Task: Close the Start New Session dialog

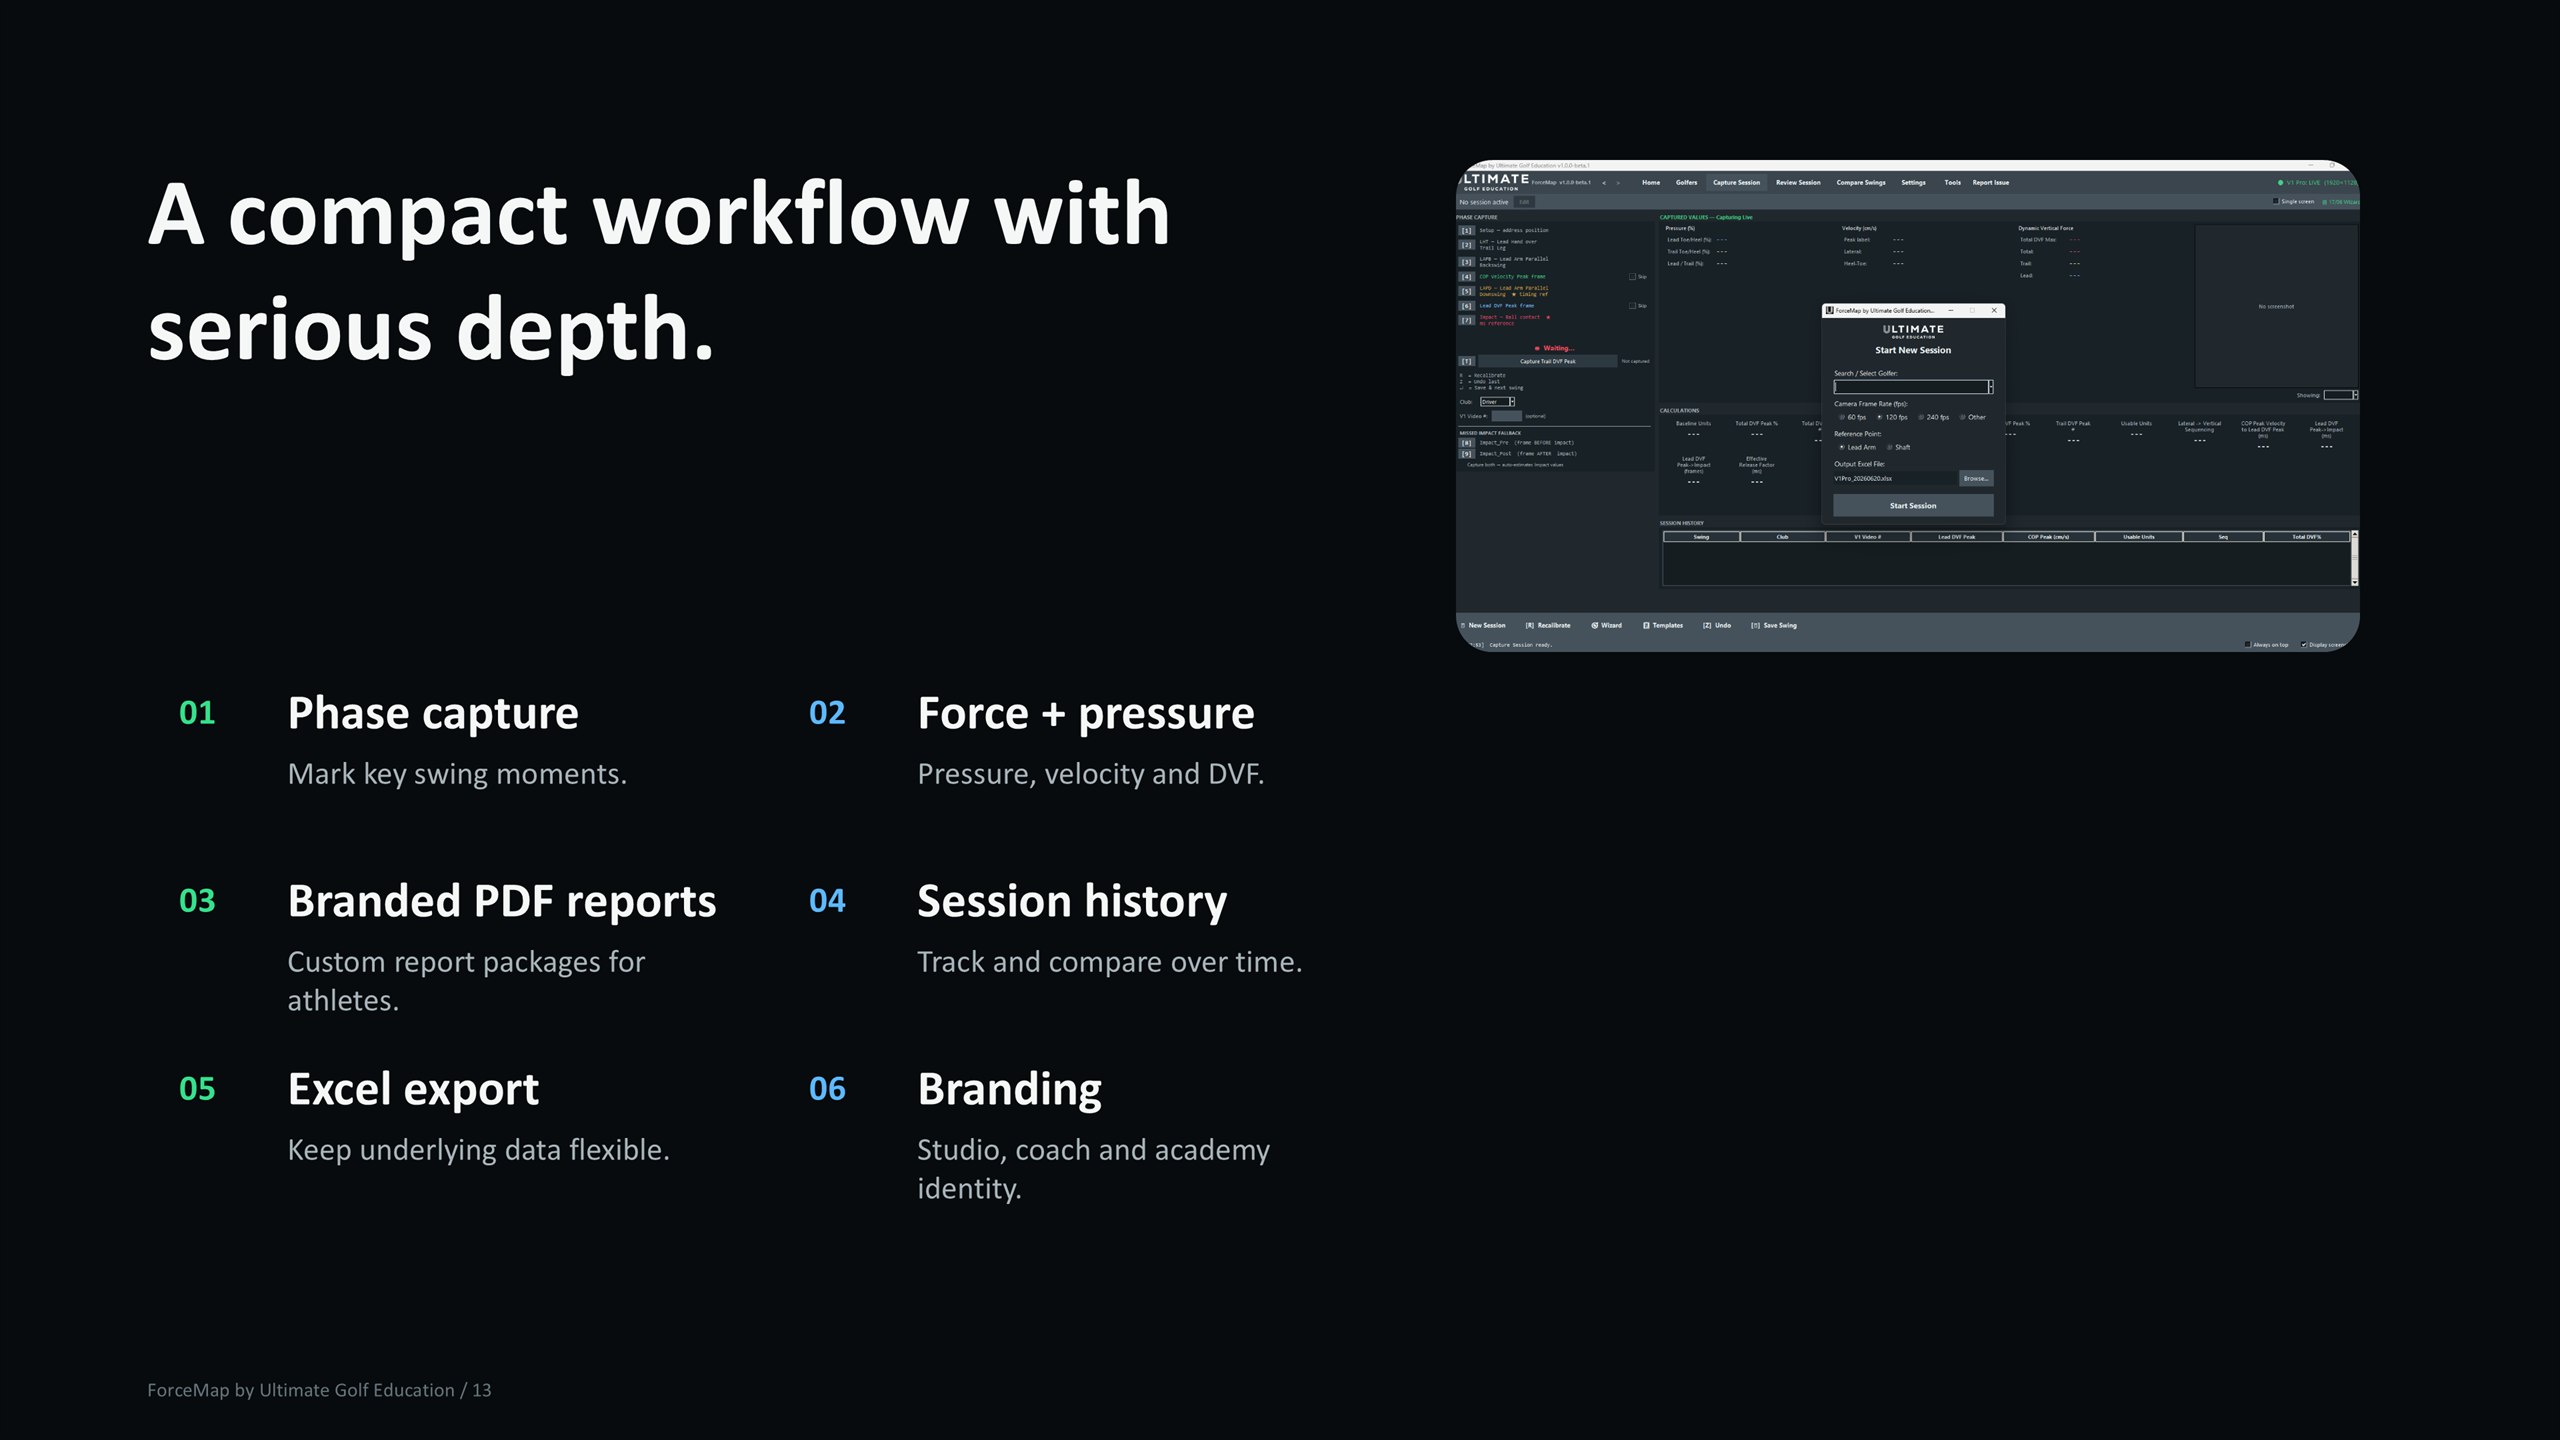Action: [1994, 310]
